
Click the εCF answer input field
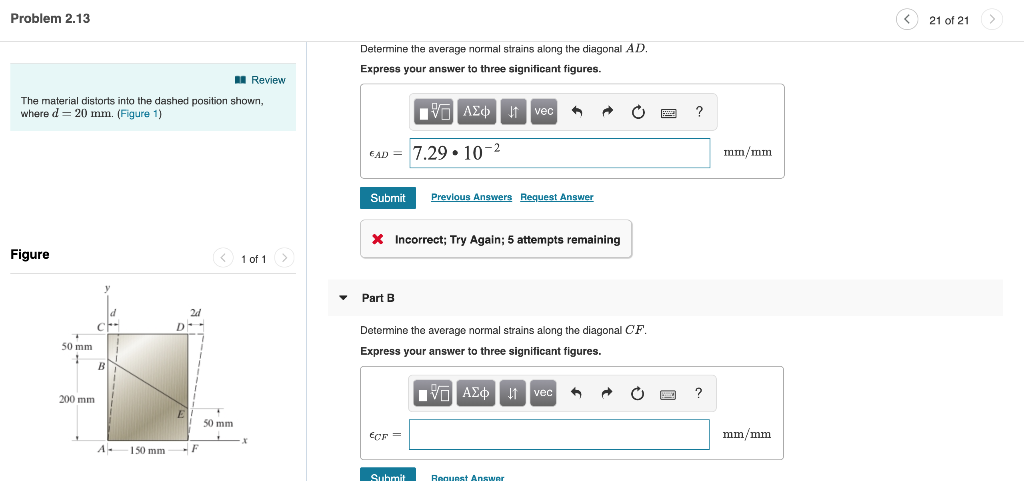click(x=560, y=434)
